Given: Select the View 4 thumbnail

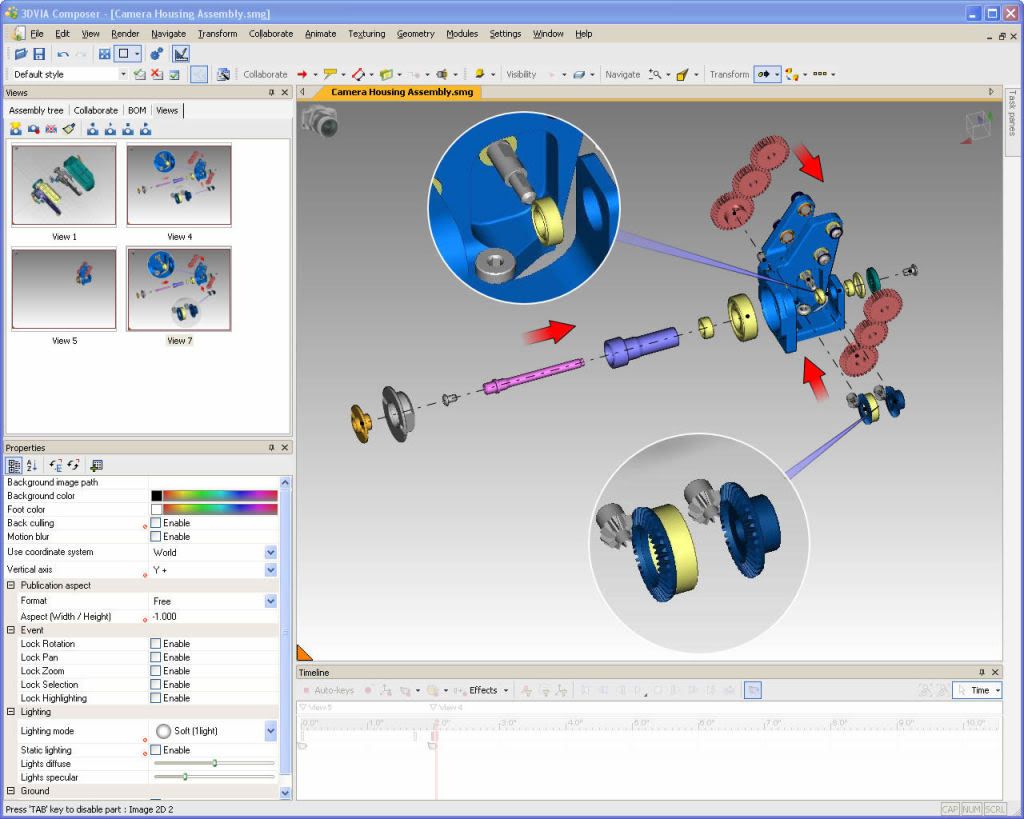Looking at the screenshot, I should (179, 185).
